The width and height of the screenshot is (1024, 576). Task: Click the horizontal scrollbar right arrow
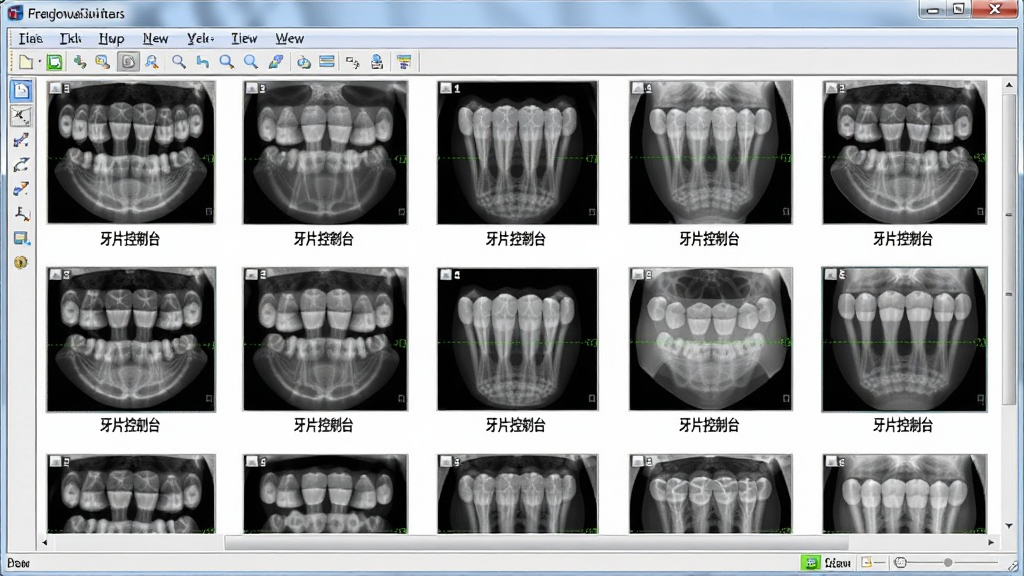click(x=991, y=542)
